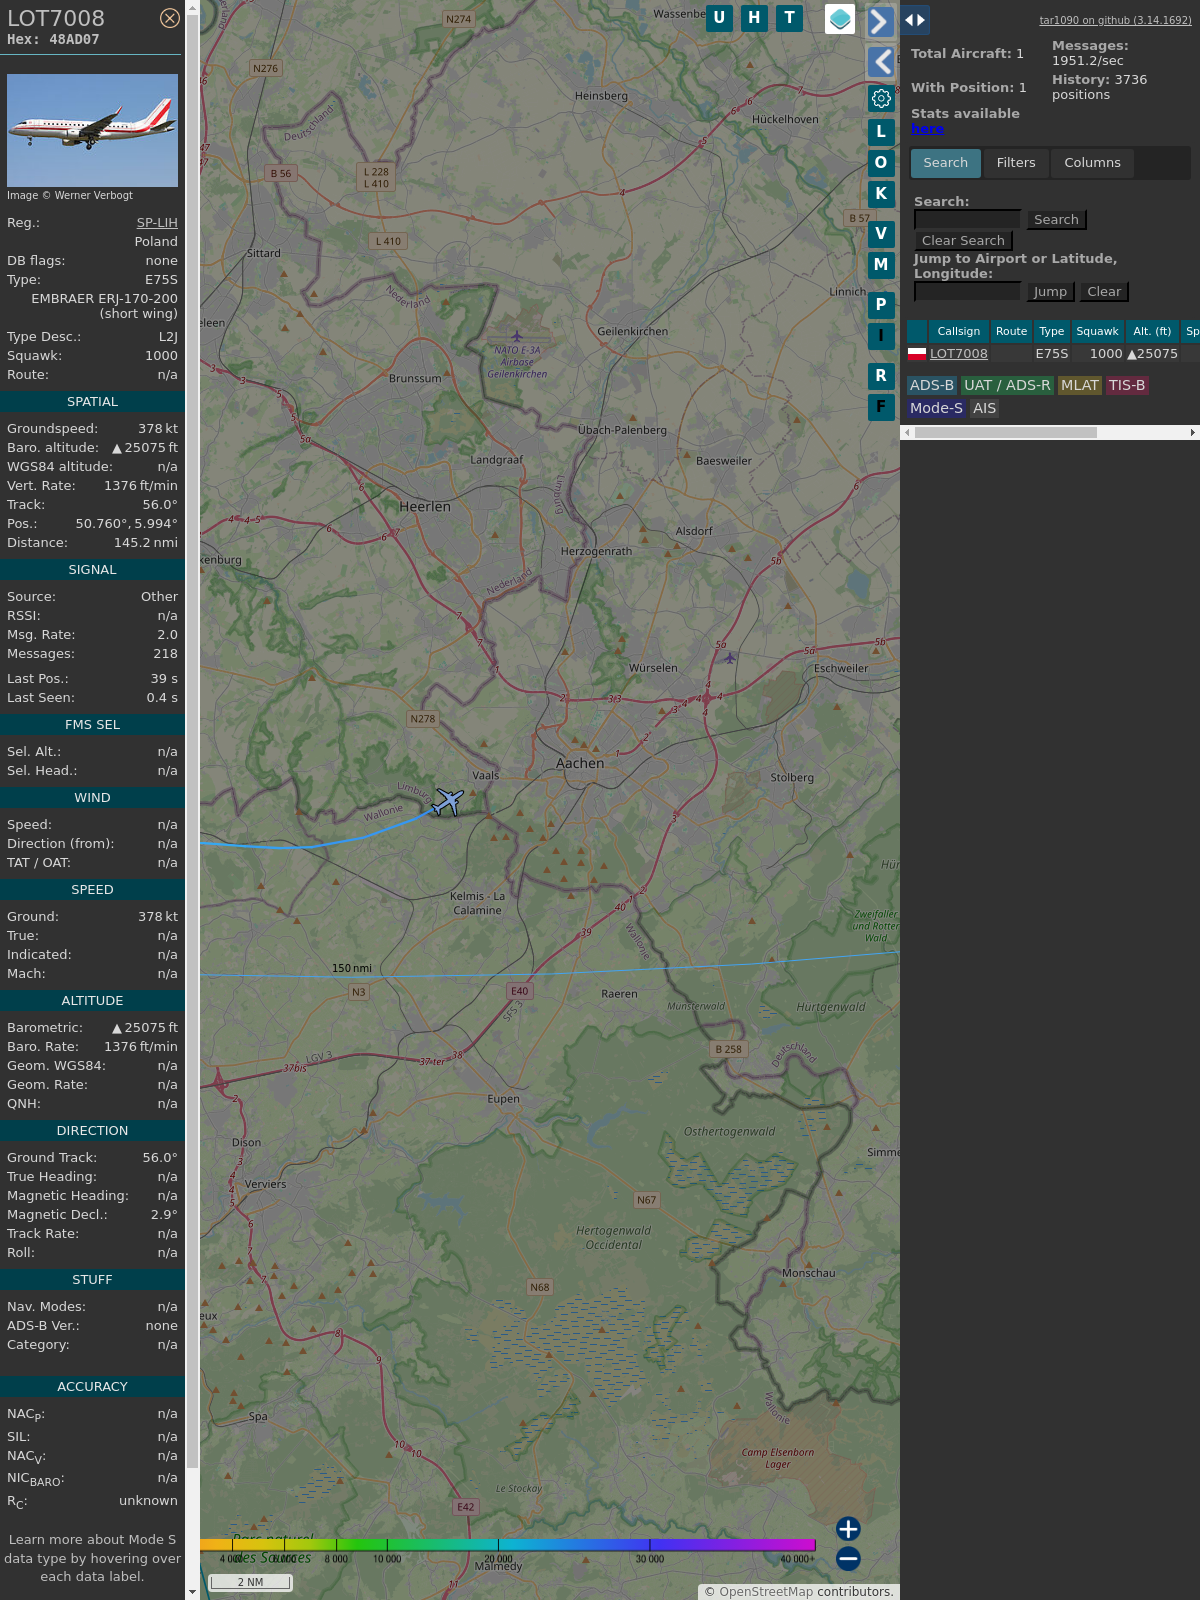Click the Jump to Airport input field

click(x=967, y=291)
